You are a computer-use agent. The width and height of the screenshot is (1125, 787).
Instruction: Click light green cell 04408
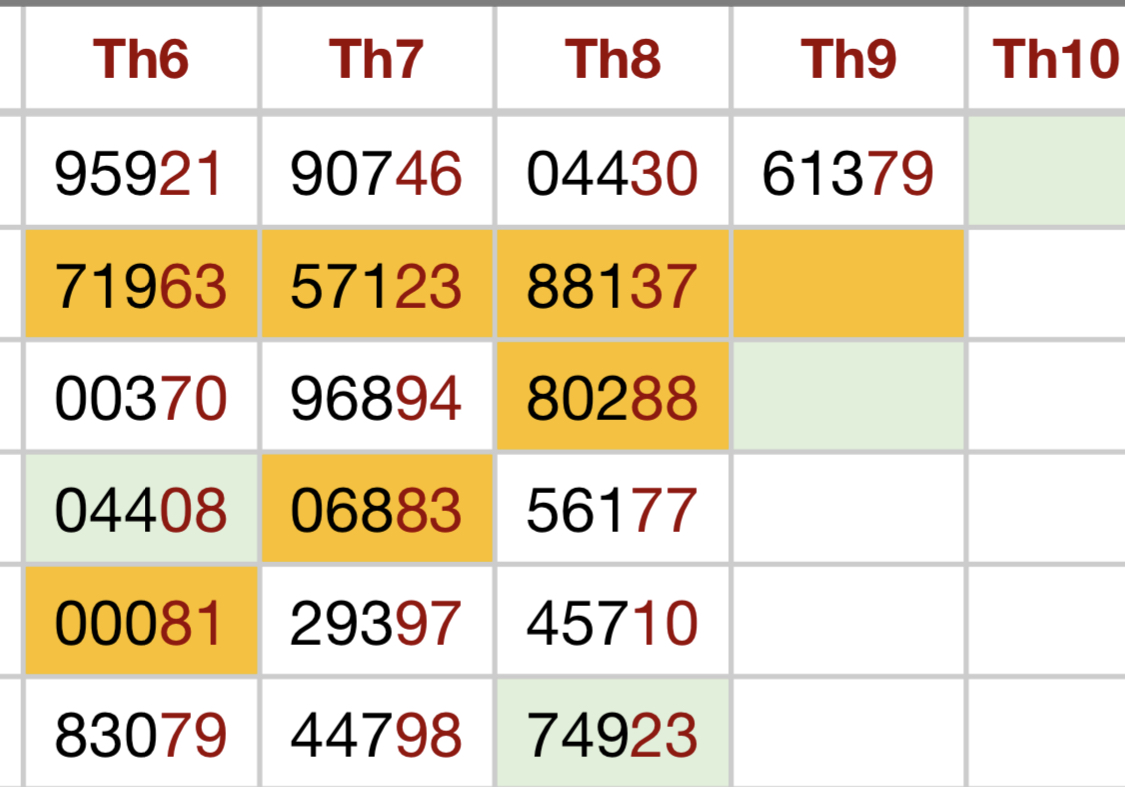141,510
